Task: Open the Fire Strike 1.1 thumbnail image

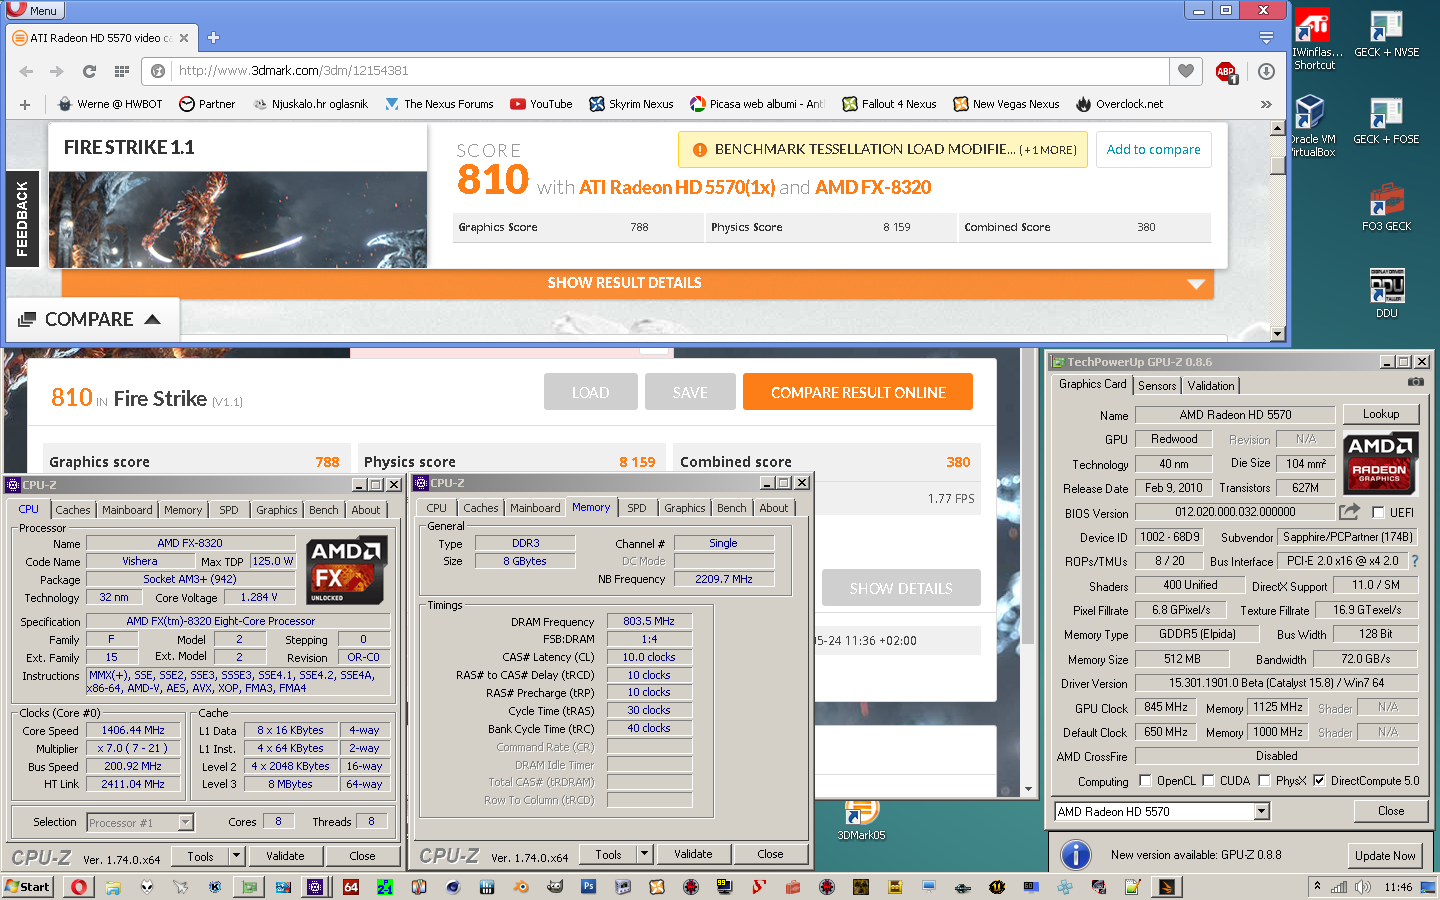Action: [x=238, y=219]
